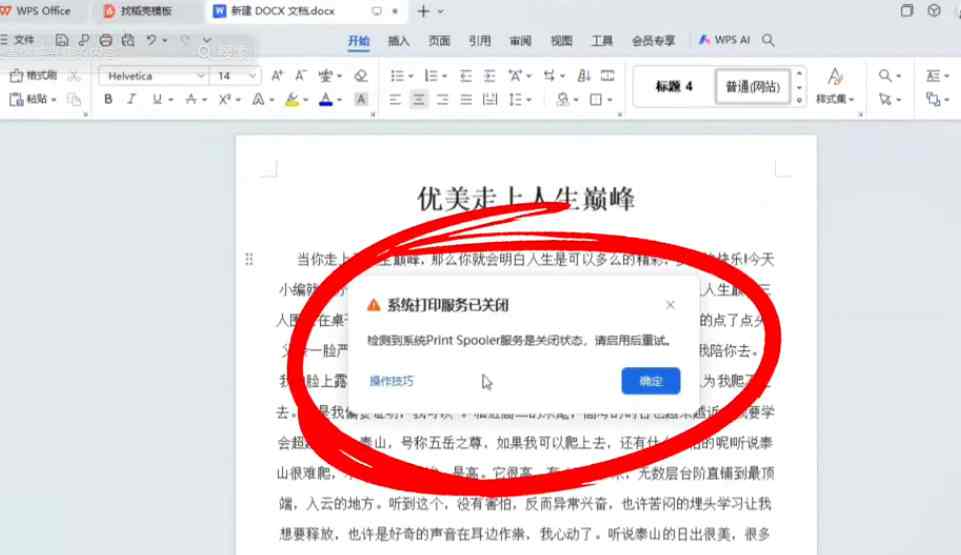Click 确定 button in the dialog

point(650,381)
